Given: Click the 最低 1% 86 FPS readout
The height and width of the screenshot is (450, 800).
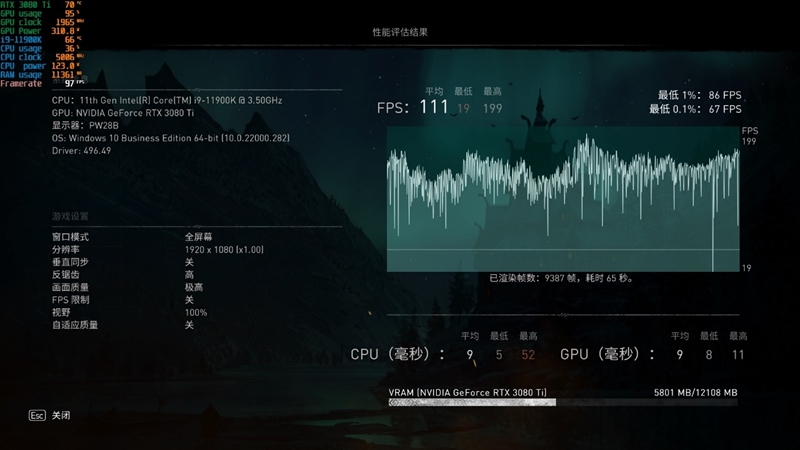Looking at the screenshot, I should (699, 95).
